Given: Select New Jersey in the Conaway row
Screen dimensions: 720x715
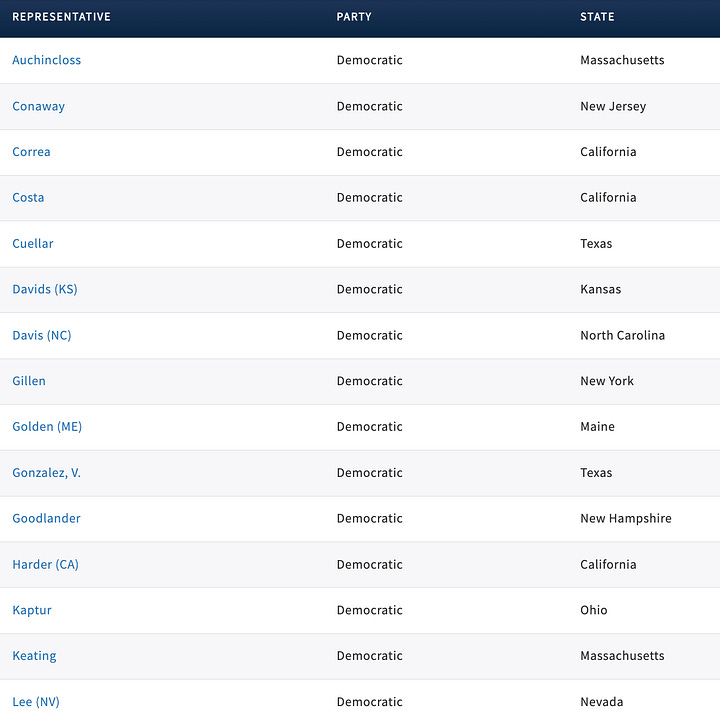Looking at the screenshot, I should [x=613, y=107].
